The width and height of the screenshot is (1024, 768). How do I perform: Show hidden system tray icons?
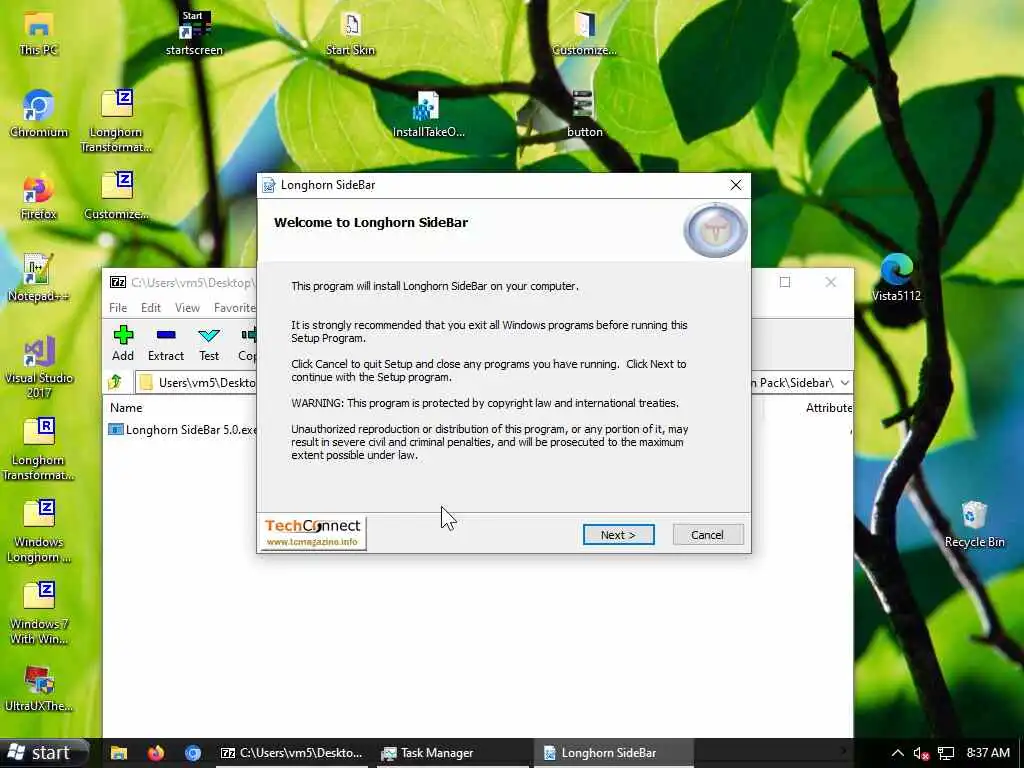[x=897, y=753]
